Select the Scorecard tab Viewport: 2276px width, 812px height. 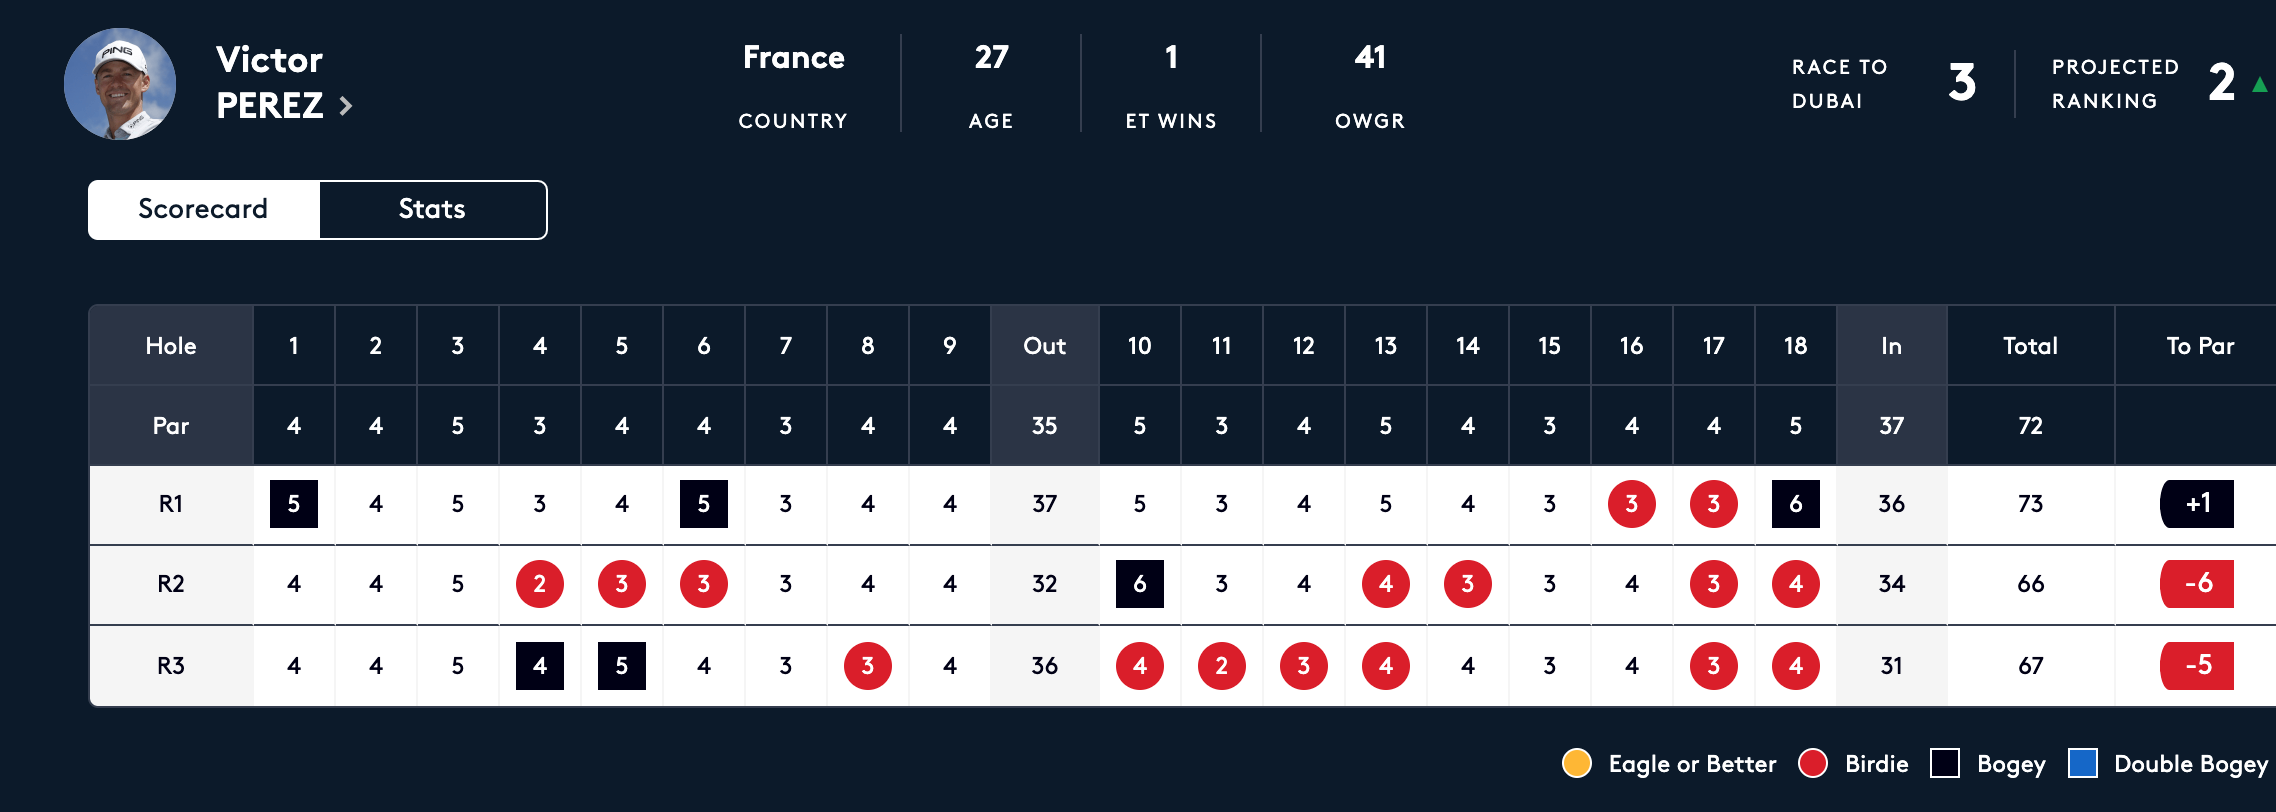(203, 209)
